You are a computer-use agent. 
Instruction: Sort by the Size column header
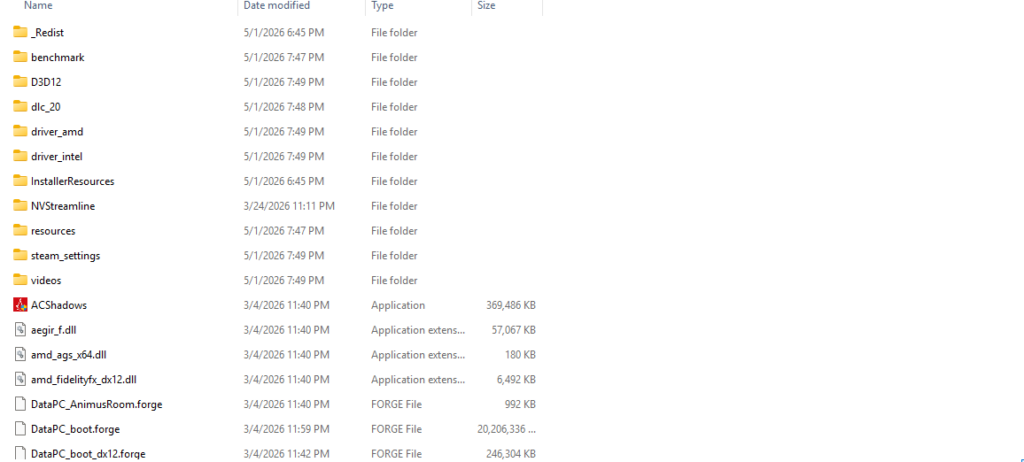coord(486,5)
